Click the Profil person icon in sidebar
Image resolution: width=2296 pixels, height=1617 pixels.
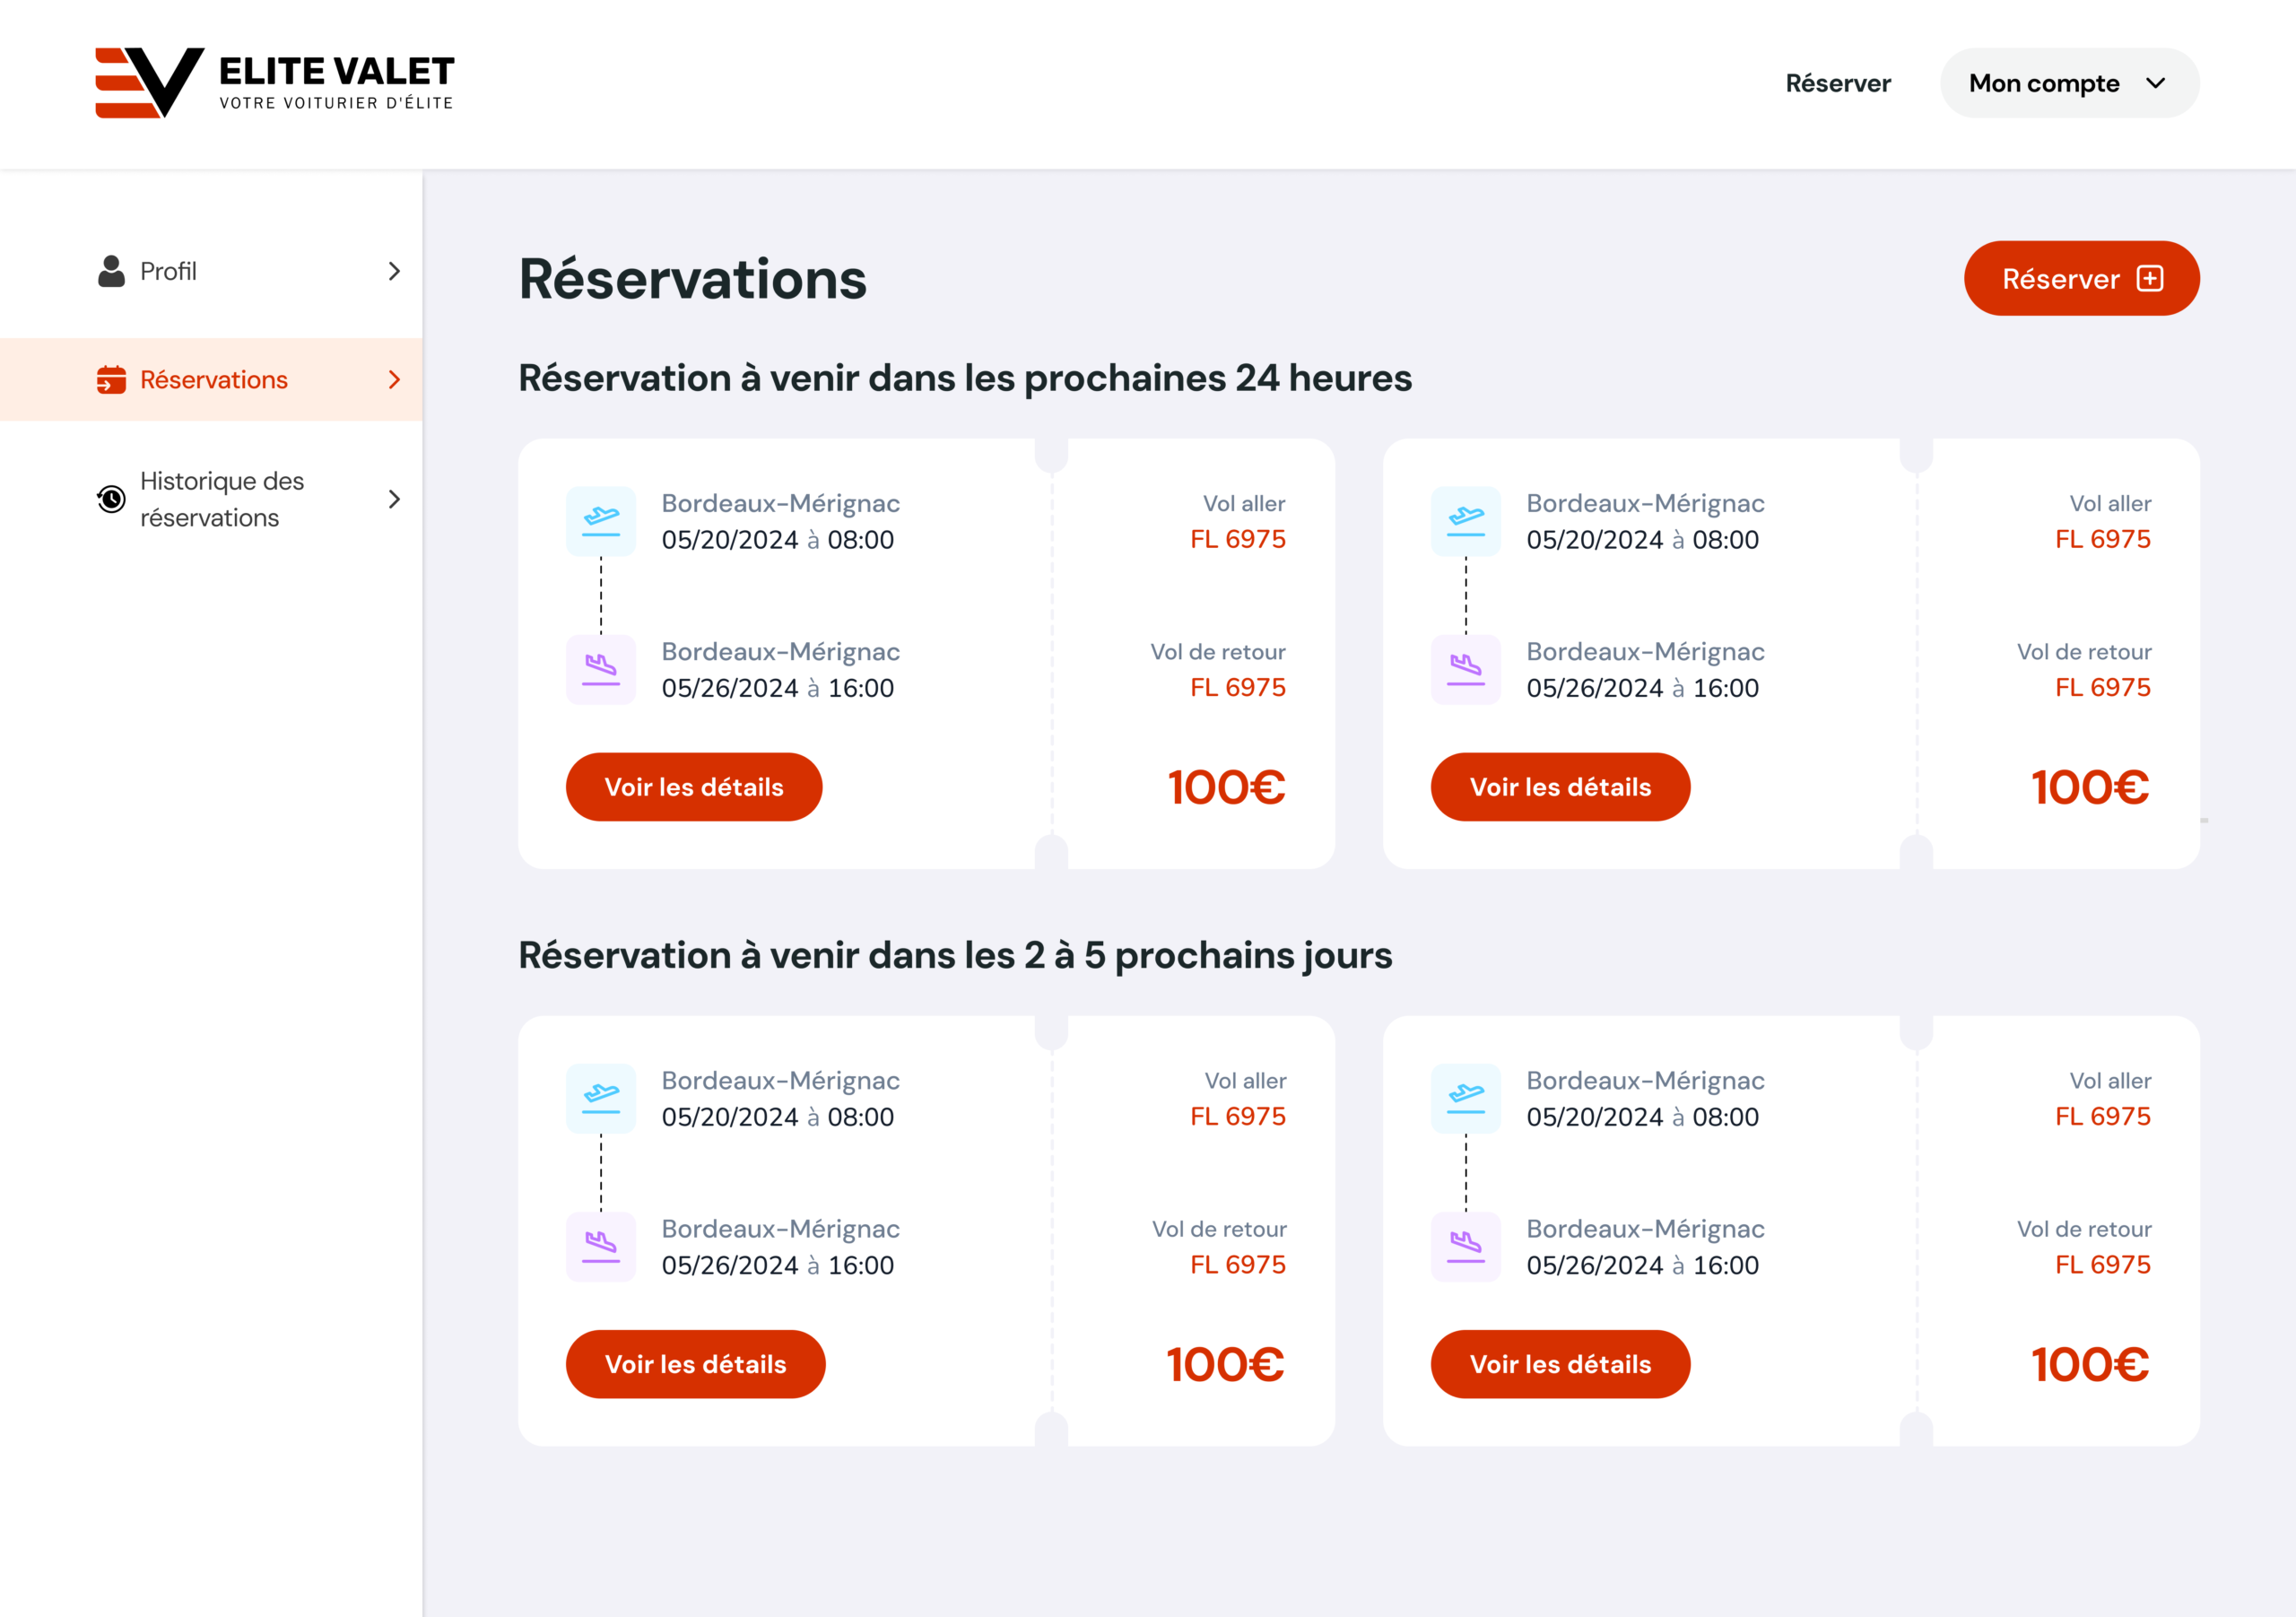111,271
